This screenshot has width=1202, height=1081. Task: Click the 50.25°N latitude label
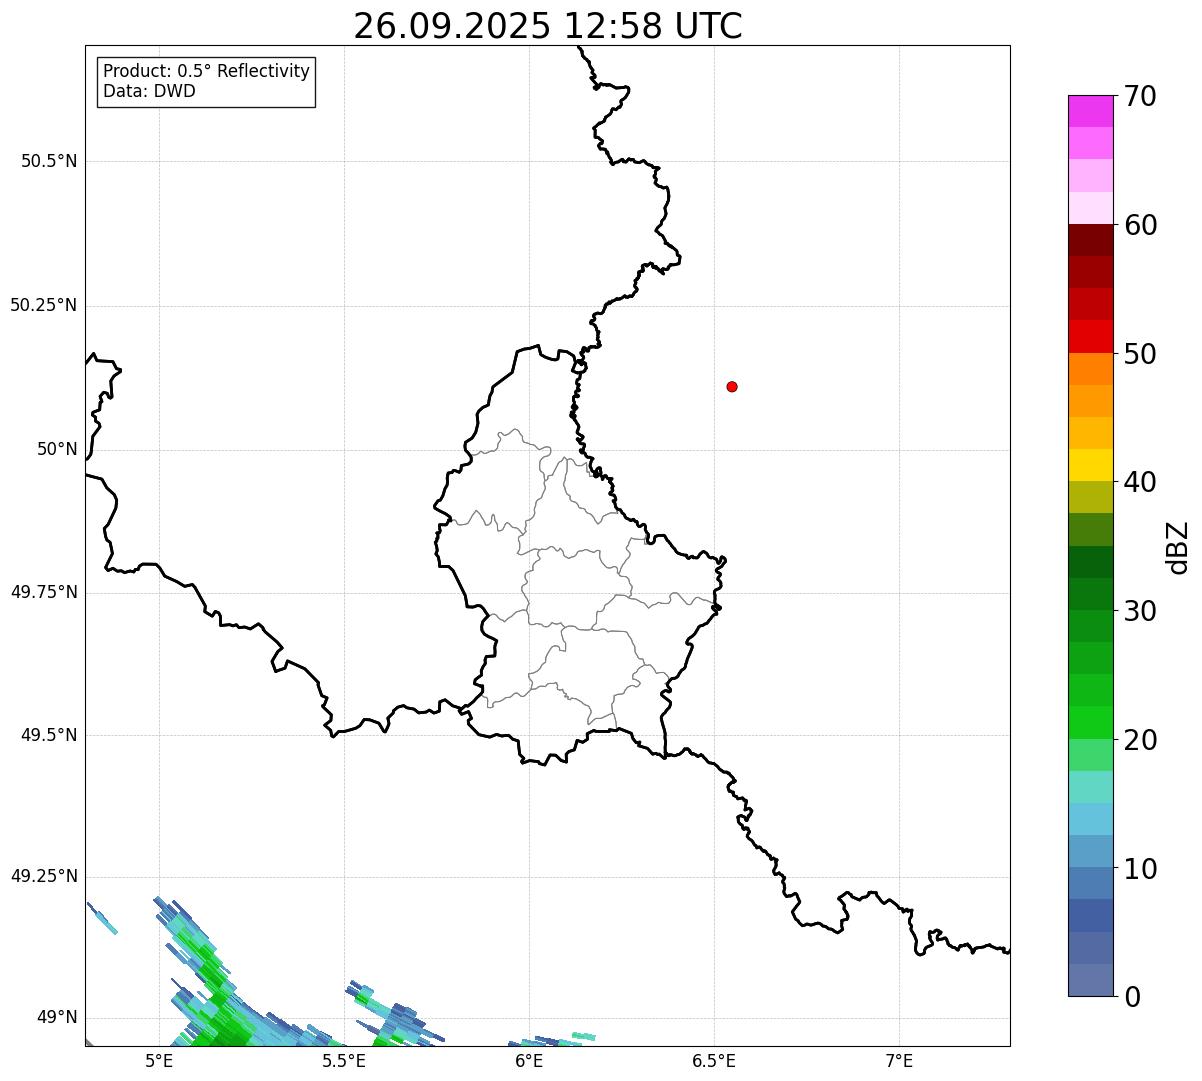point(44,305)
